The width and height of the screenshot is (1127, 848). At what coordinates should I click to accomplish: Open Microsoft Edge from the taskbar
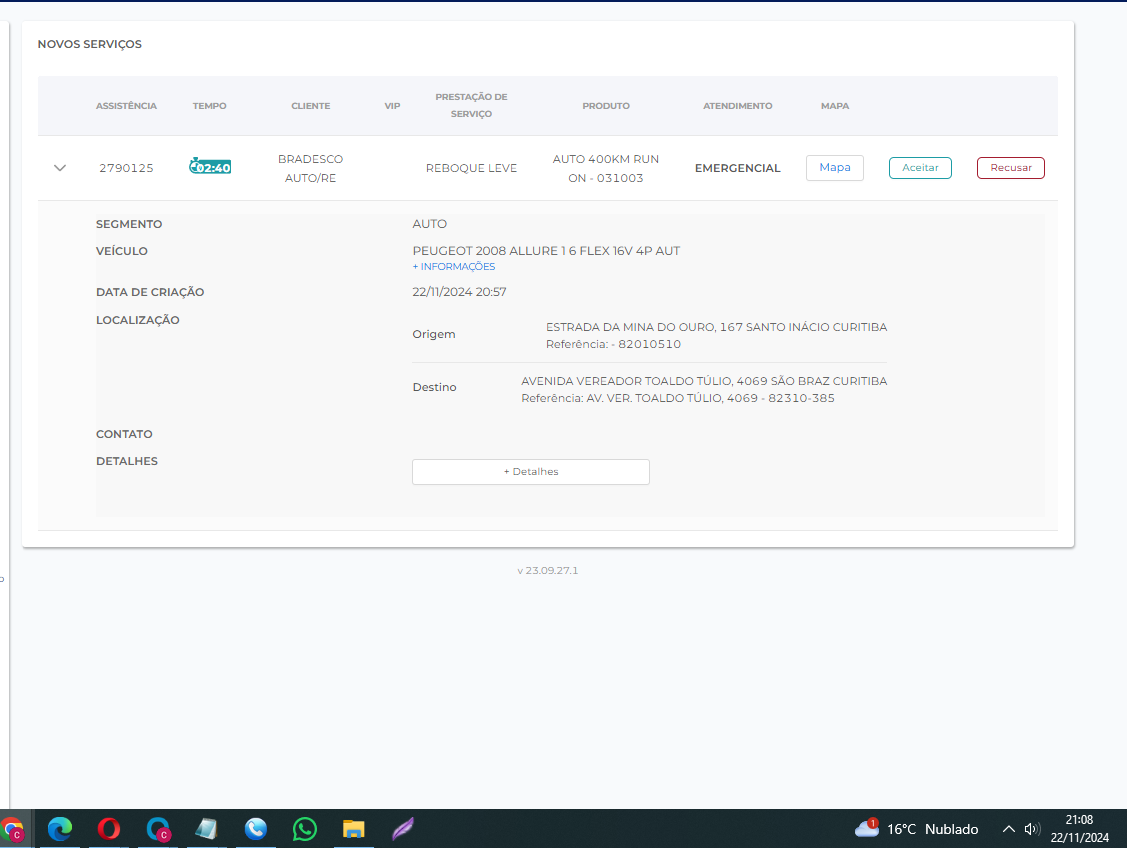pyautogui.click(x=60, y=829)
